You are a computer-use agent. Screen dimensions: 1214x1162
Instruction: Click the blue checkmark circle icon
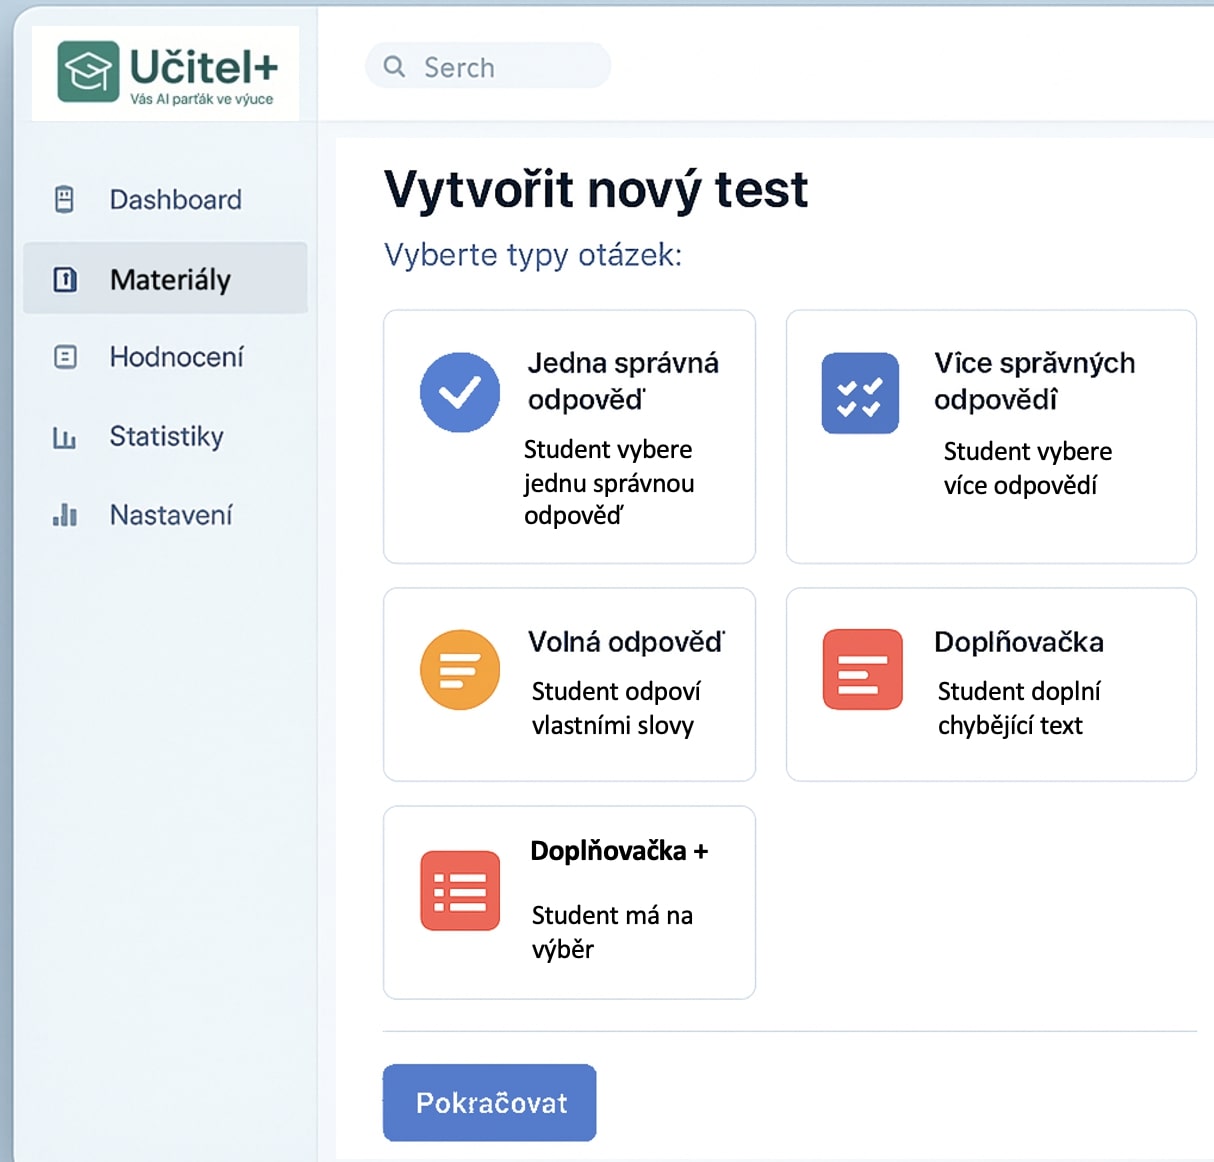coord(460,392)
